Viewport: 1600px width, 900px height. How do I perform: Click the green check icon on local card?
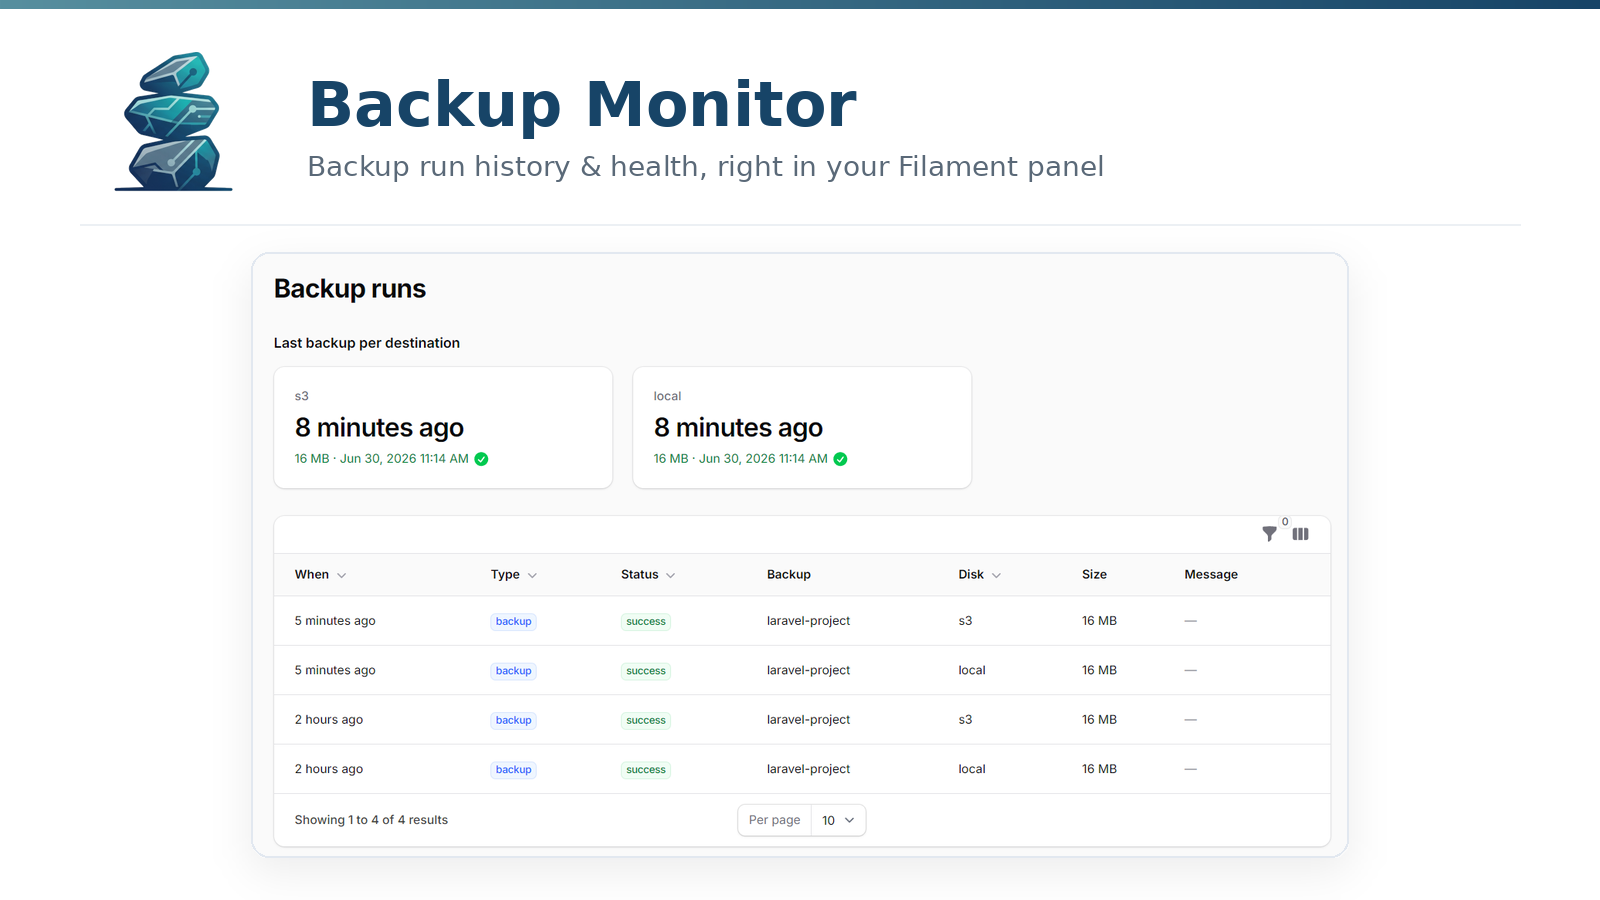pos(840,459)
